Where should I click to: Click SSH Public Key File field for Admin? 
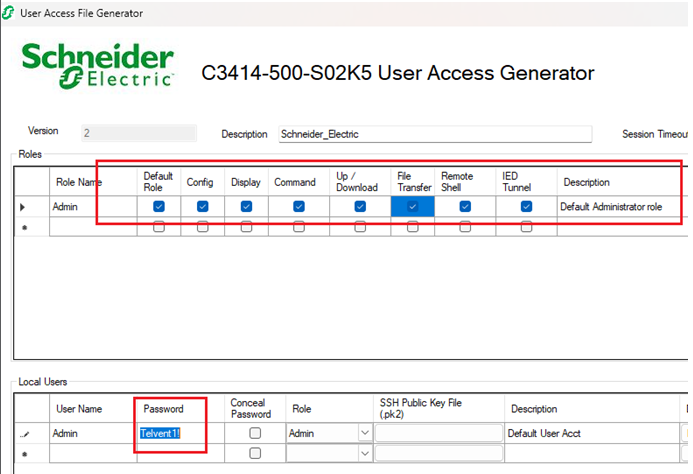pyautogui.click(x=439, y=433)
